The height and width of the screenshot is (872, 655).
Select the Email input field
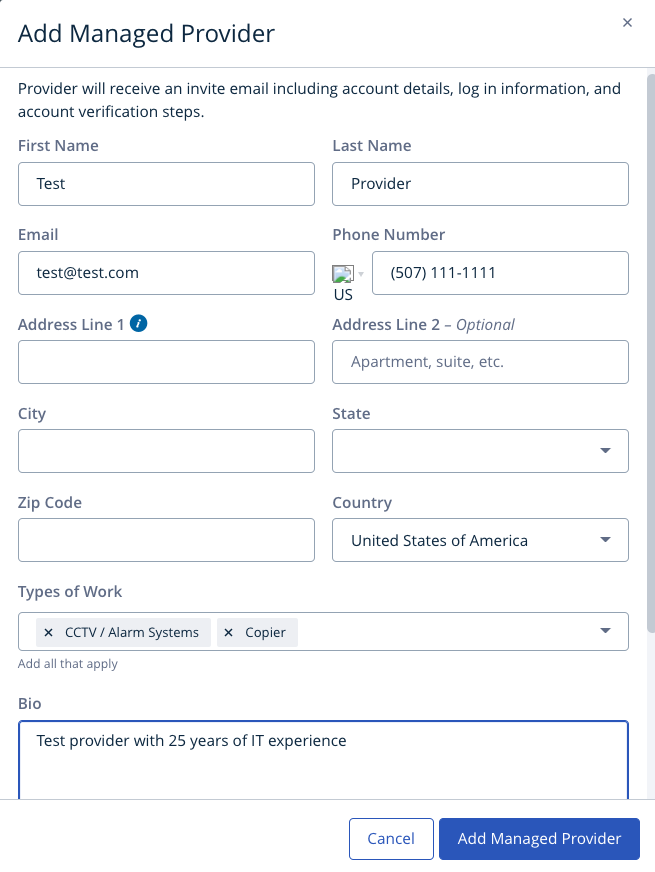[x=166, y=273]
